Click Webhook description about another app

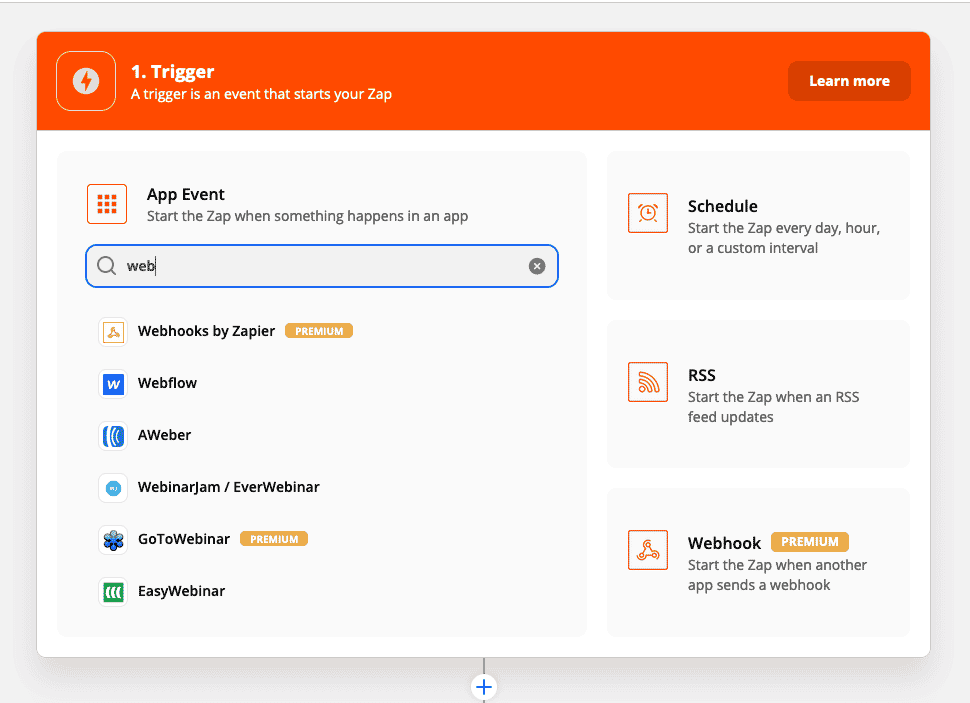click(777, 575)
